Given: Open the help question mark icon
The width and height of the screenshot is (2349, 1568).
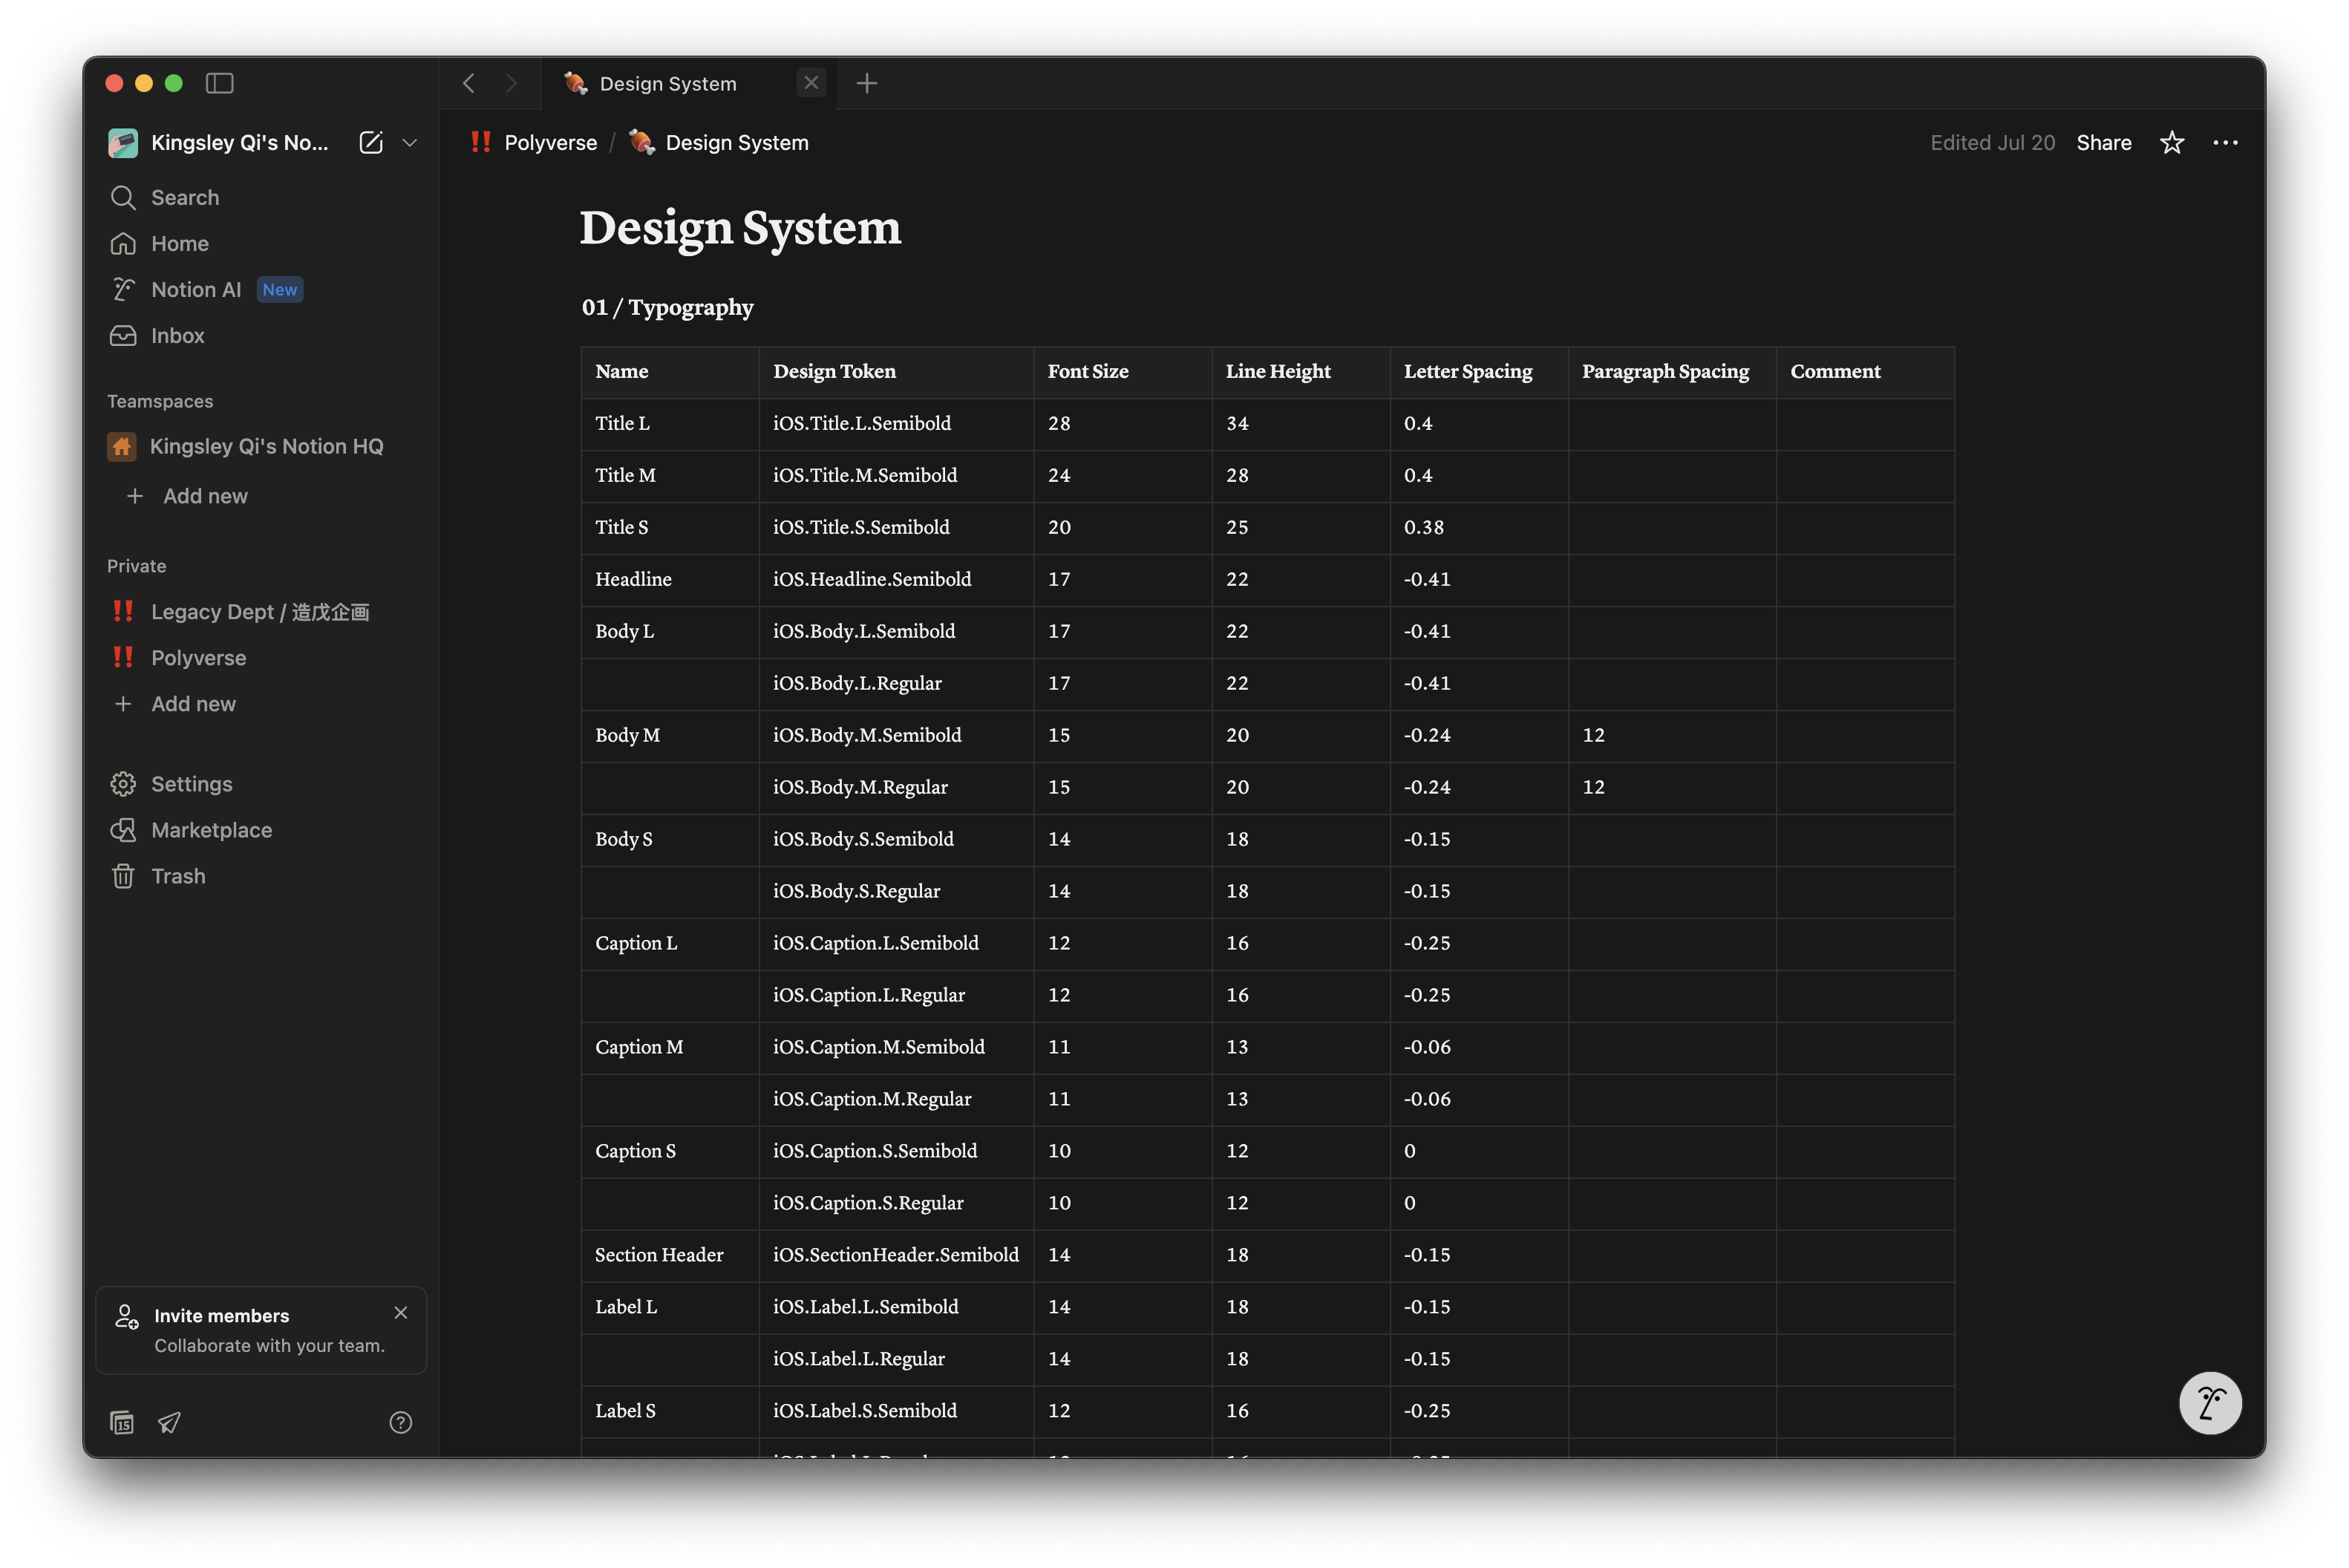Looking at the screenshot, I should pyautogui.click(x=400, y=1422).
